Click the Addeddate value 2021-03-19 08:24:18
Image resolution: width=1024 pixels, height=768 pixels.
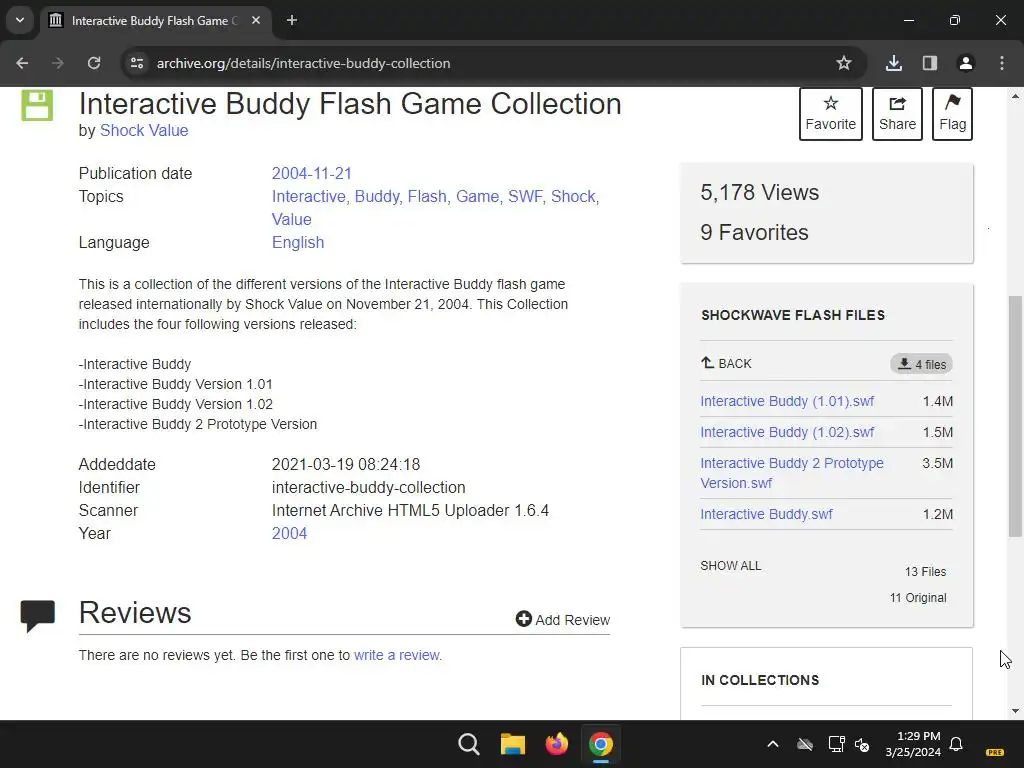click(x=345, y=464)
